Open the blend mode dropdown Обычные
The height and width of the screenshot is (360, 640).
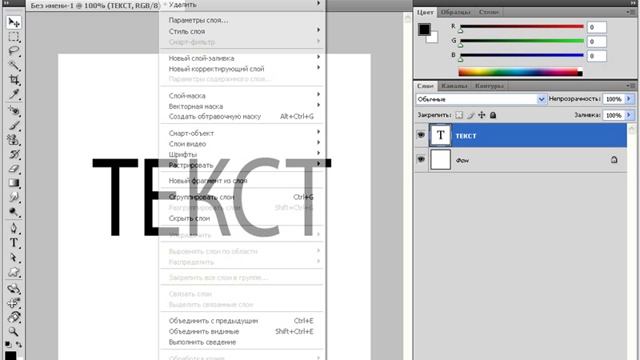click(x=481, y=99)
